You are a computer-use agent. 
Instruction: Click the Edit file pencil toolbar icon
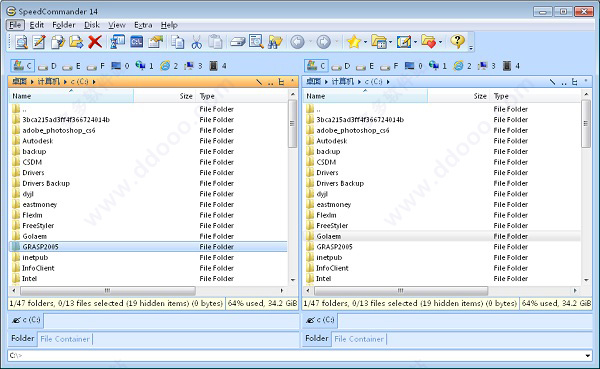[39, 42]
